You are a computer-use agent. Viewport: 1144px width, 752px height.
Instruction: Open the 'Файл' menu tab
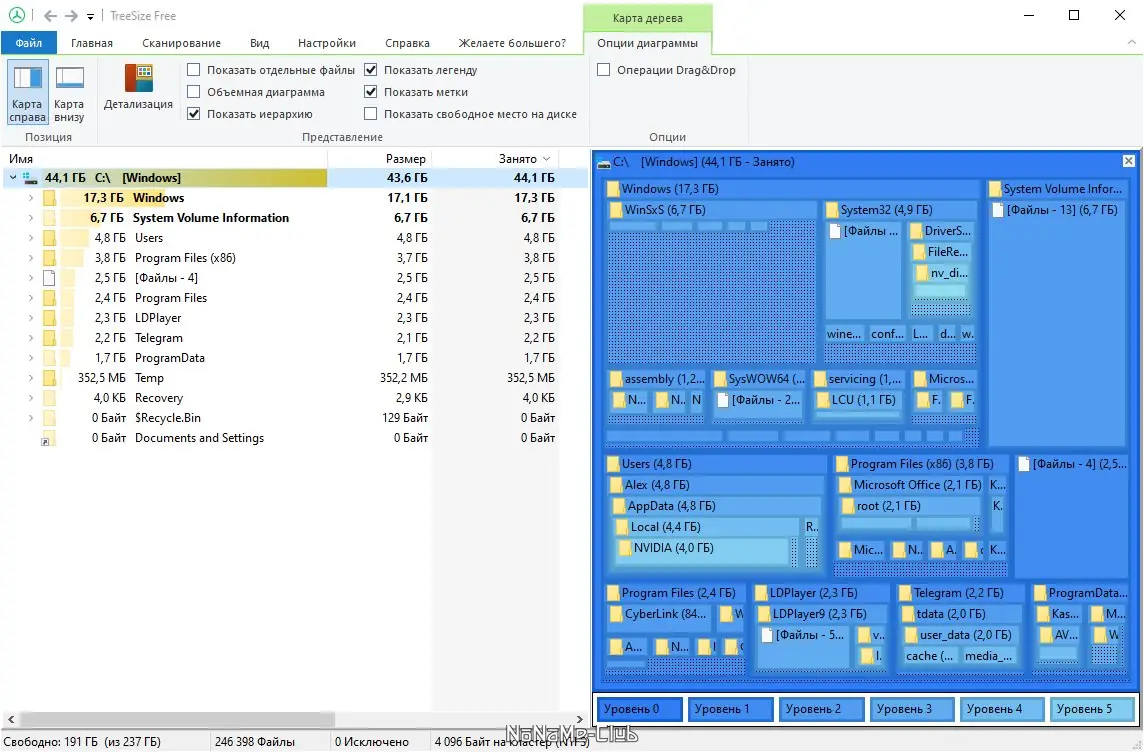pyautogui.click(x=28, y=43)
